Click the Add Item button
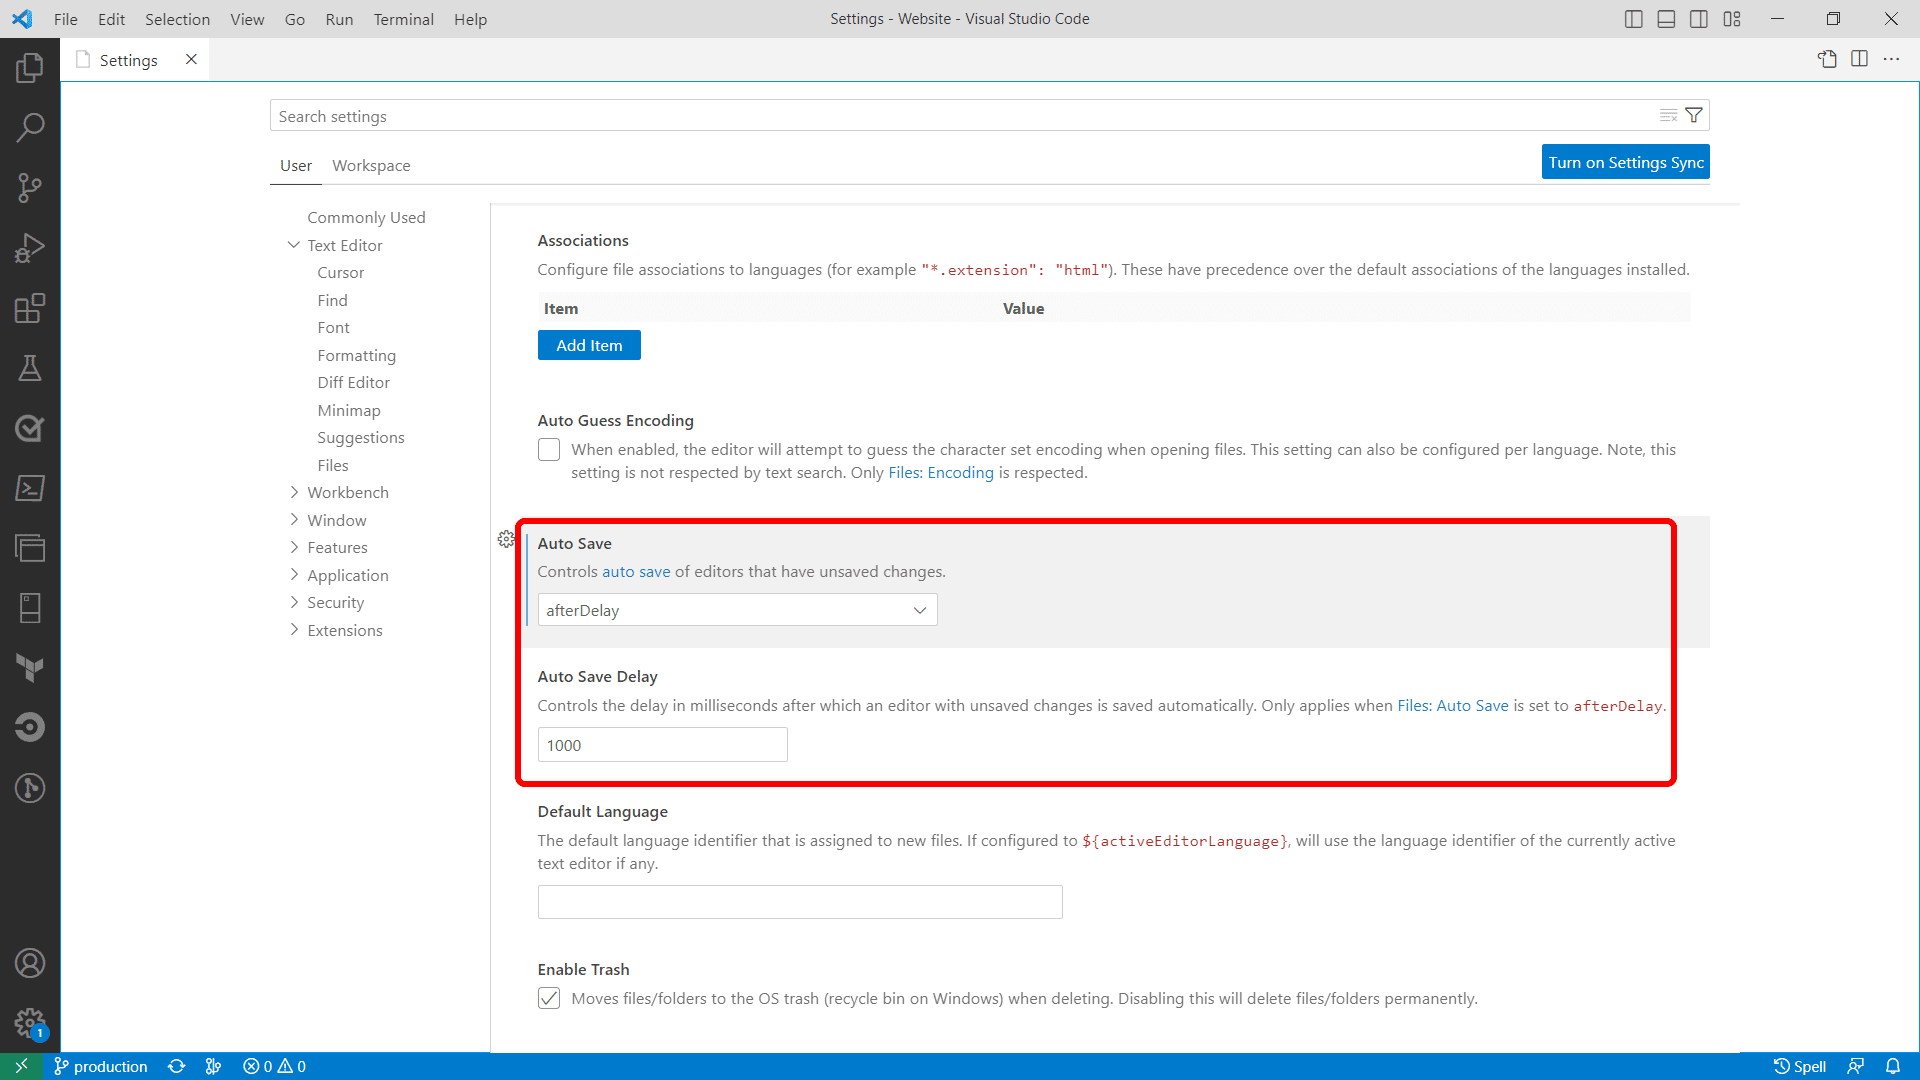The image size is (1920, 1080). (x=589, y=345)
